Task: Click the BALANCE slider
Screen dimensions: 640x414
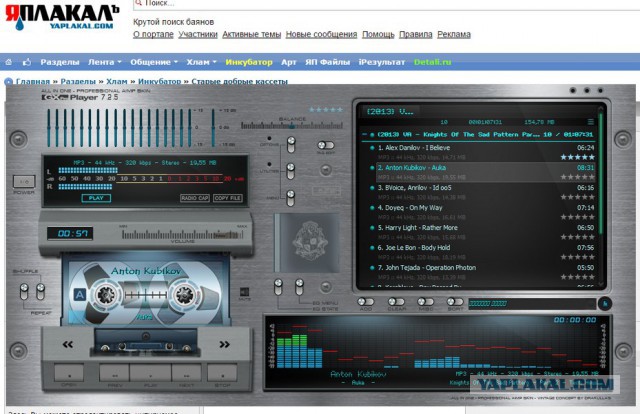Action: coord(292,126)
